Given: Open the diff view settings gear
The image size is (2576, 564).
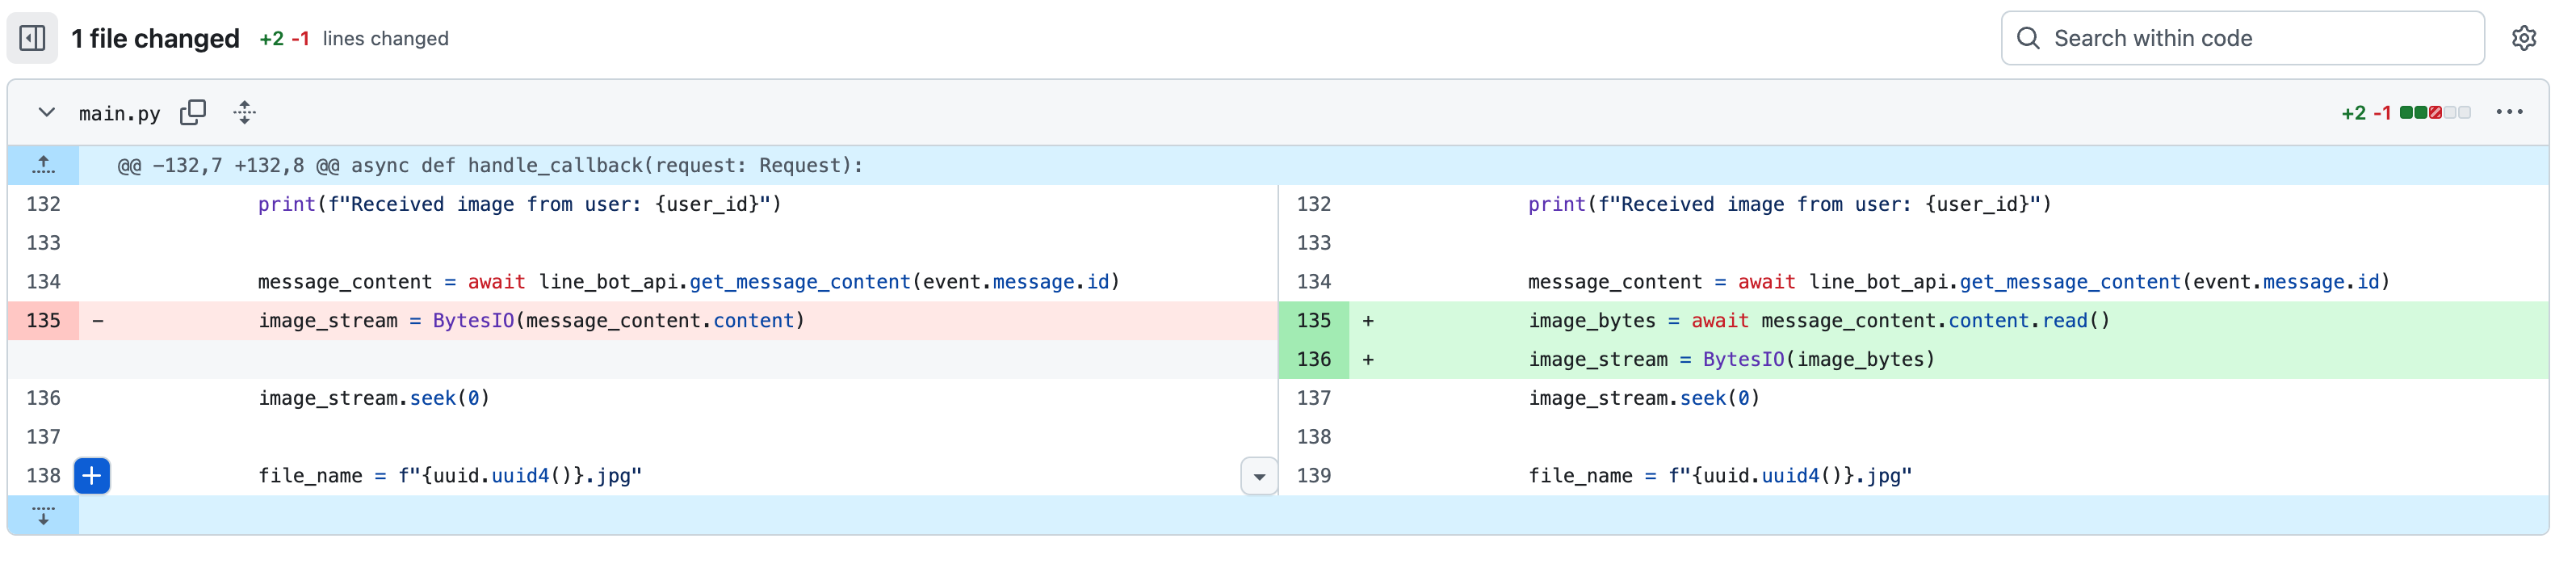Looking at the screenshot, I should [2523, 38].
